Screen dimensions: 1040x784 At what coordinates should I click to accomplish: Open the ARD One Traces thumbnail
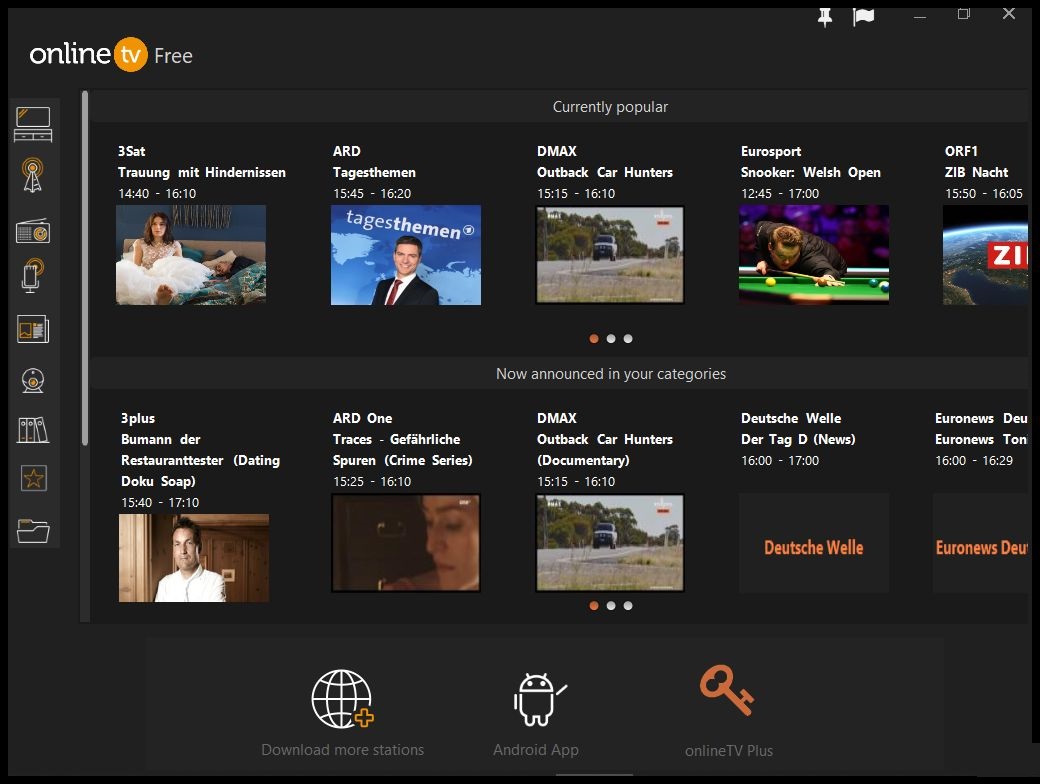pos(406,543)
